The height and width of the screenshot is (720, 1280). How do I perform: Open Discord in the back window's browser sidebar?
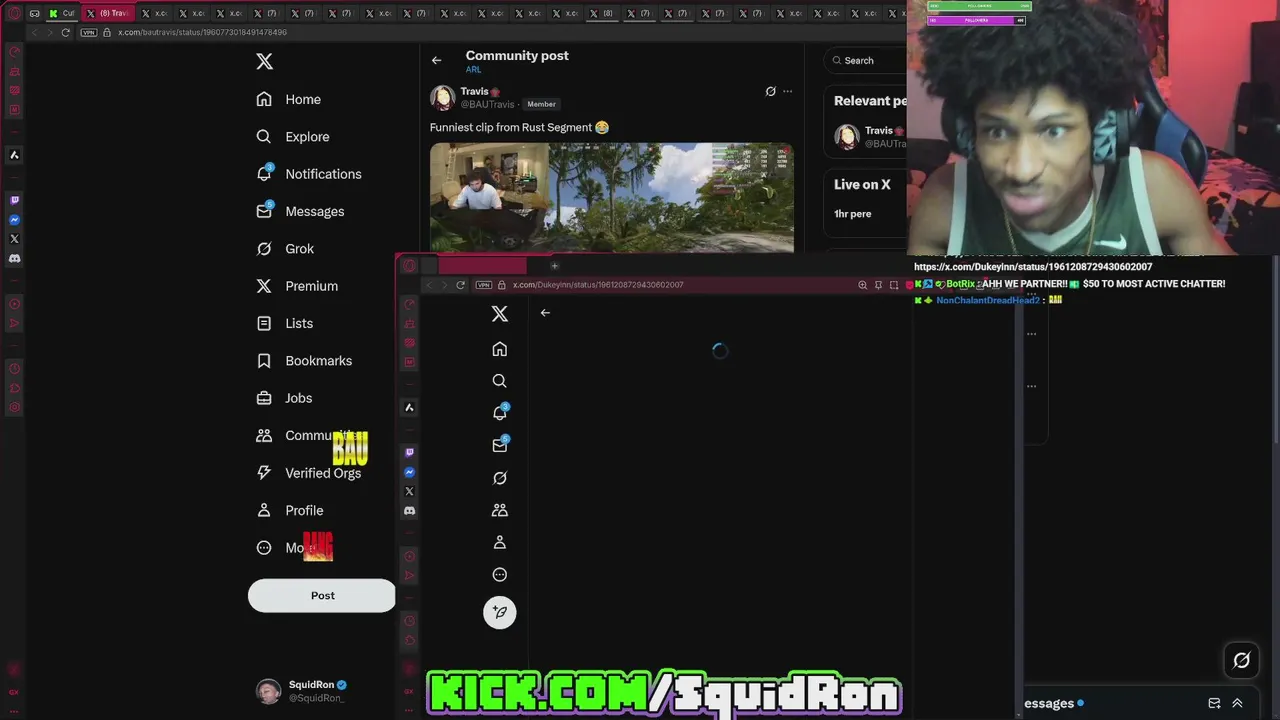tap(14, 258)
